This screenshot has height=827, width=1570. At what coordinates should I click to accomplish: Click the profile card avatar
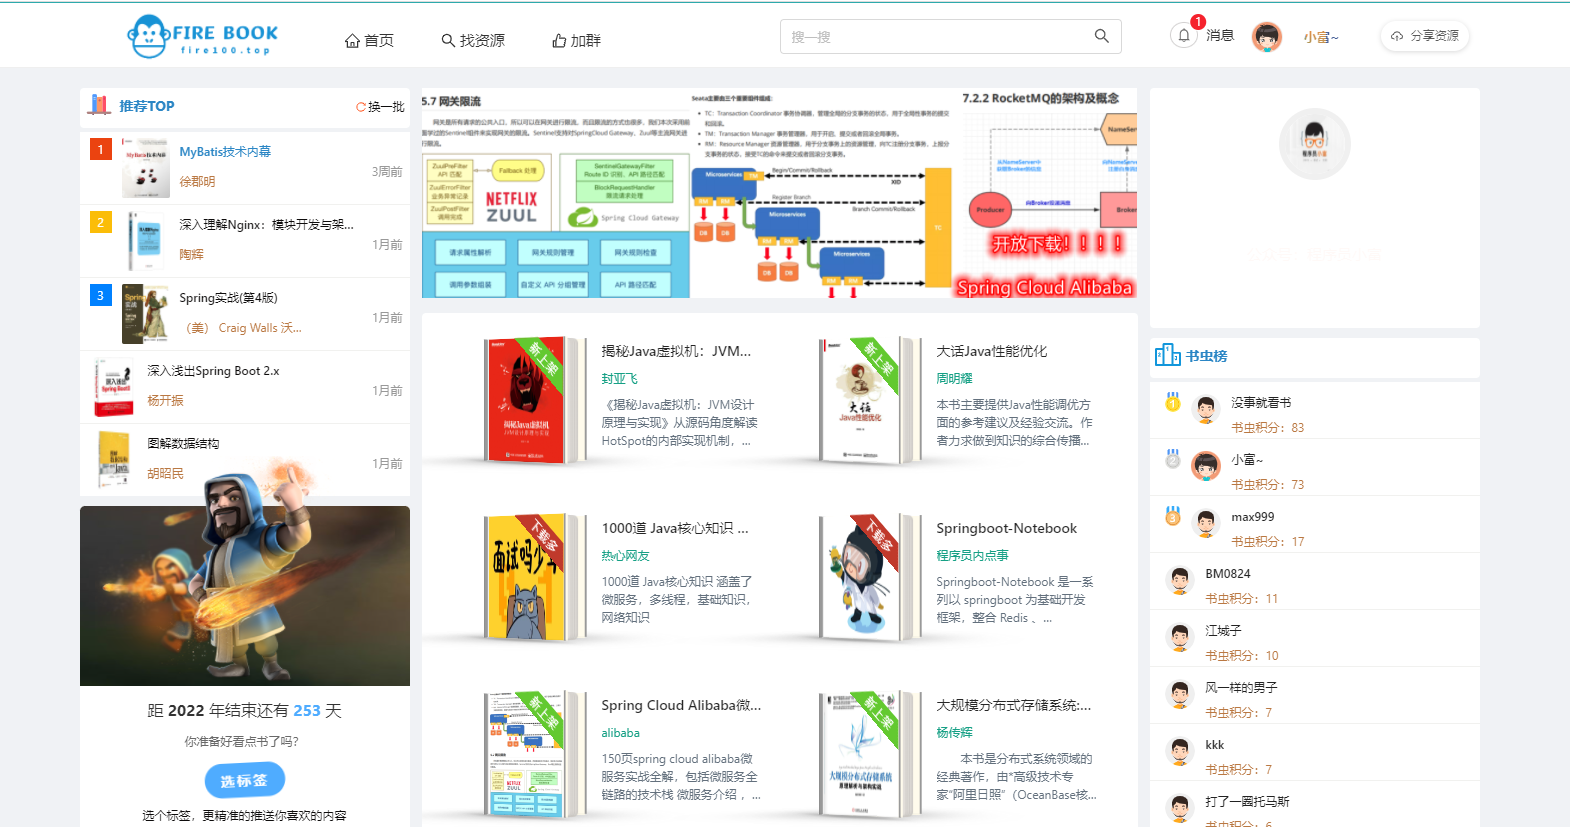[x=1315, y=144]
